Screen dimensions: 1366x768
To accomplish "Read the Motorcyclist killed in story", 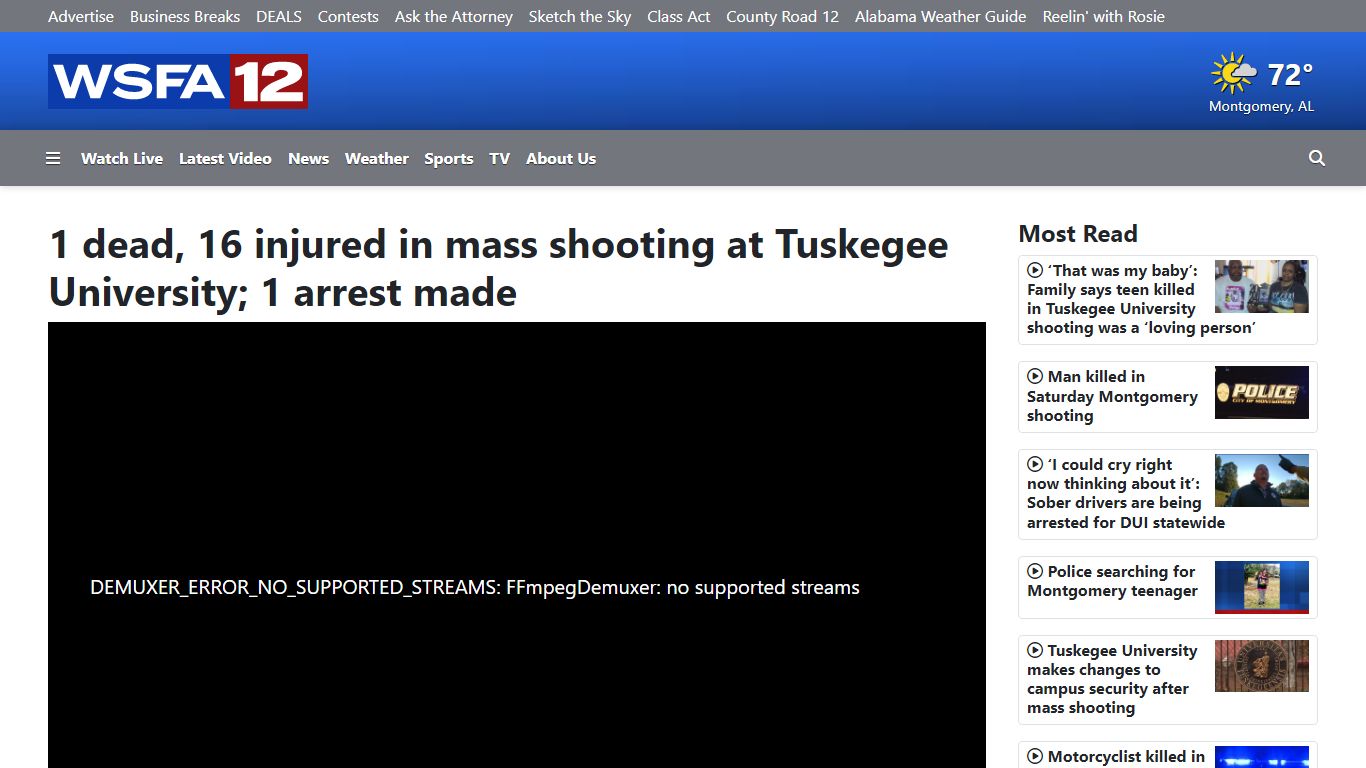I will (x=1116, y=757).
